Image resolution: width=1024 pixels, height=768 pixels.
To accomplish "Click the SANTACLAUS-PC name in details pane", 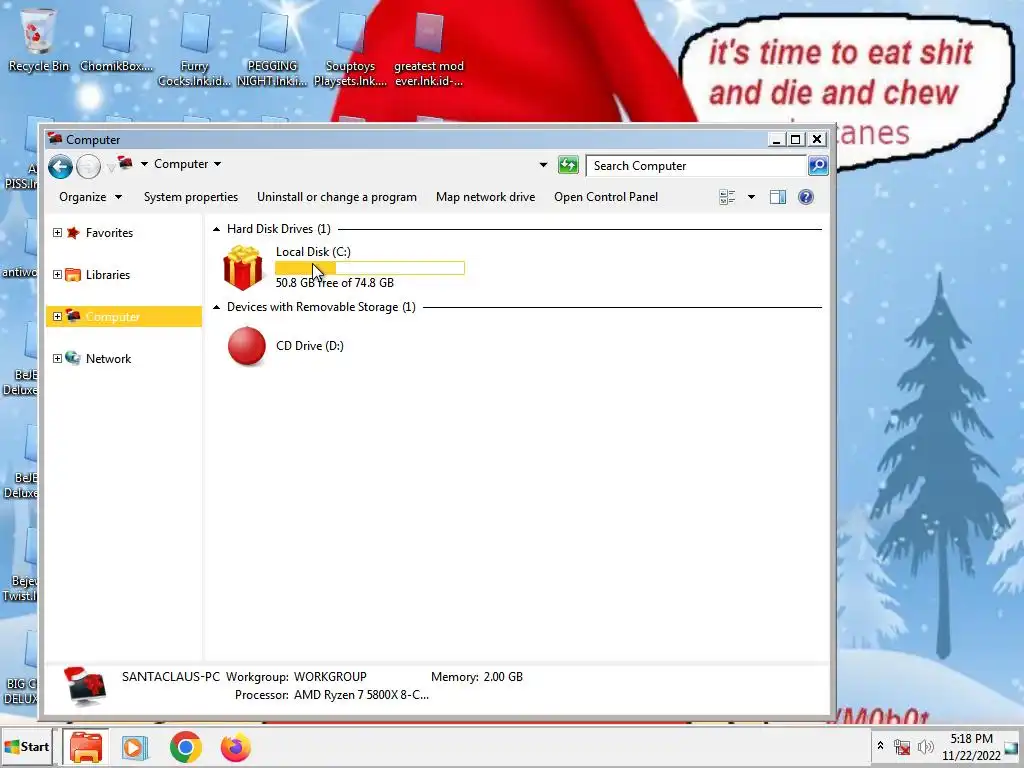I will [170, 677].
